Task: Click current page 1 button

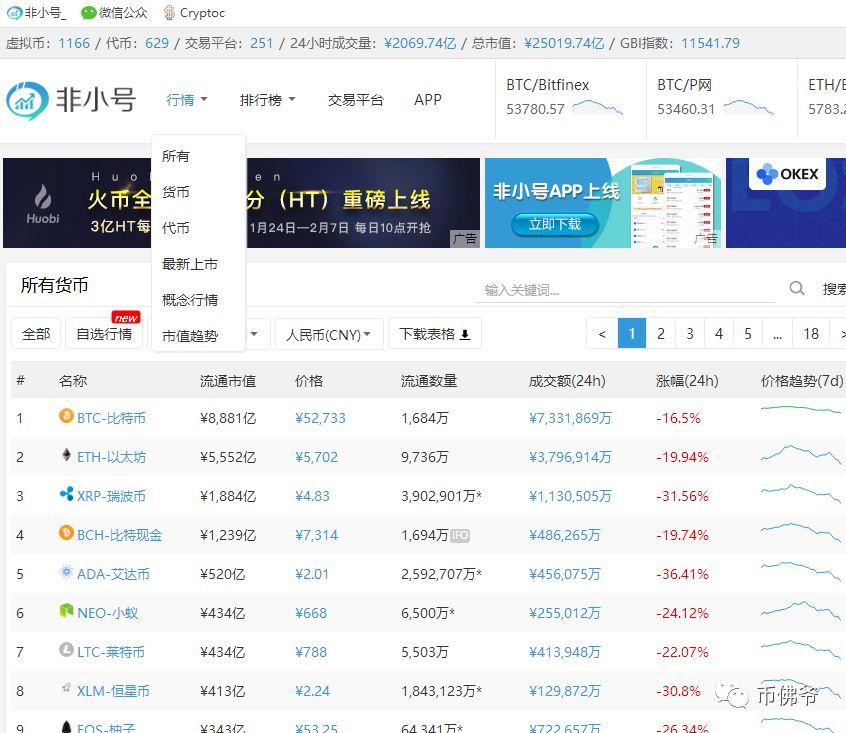Action: click(x=632, y=334)
